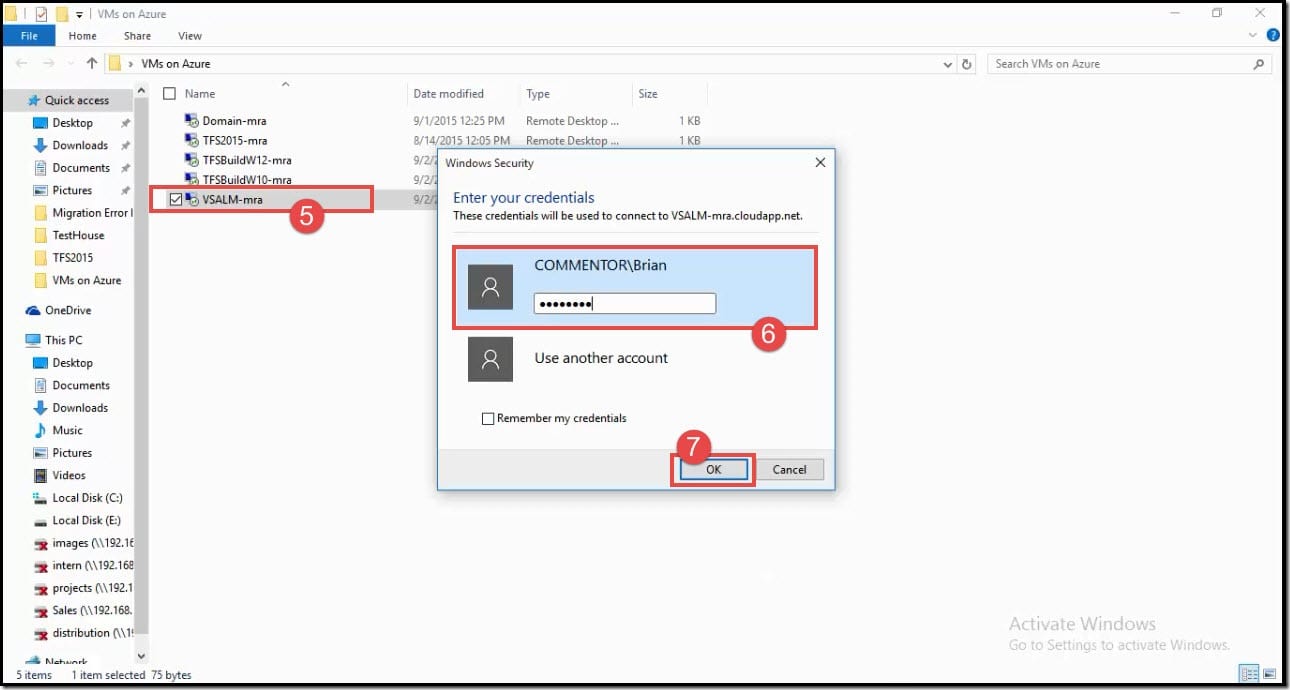Screen dimensions: 1290x690
Task: Cancel the Windows Security dialog
Action: 790,469
